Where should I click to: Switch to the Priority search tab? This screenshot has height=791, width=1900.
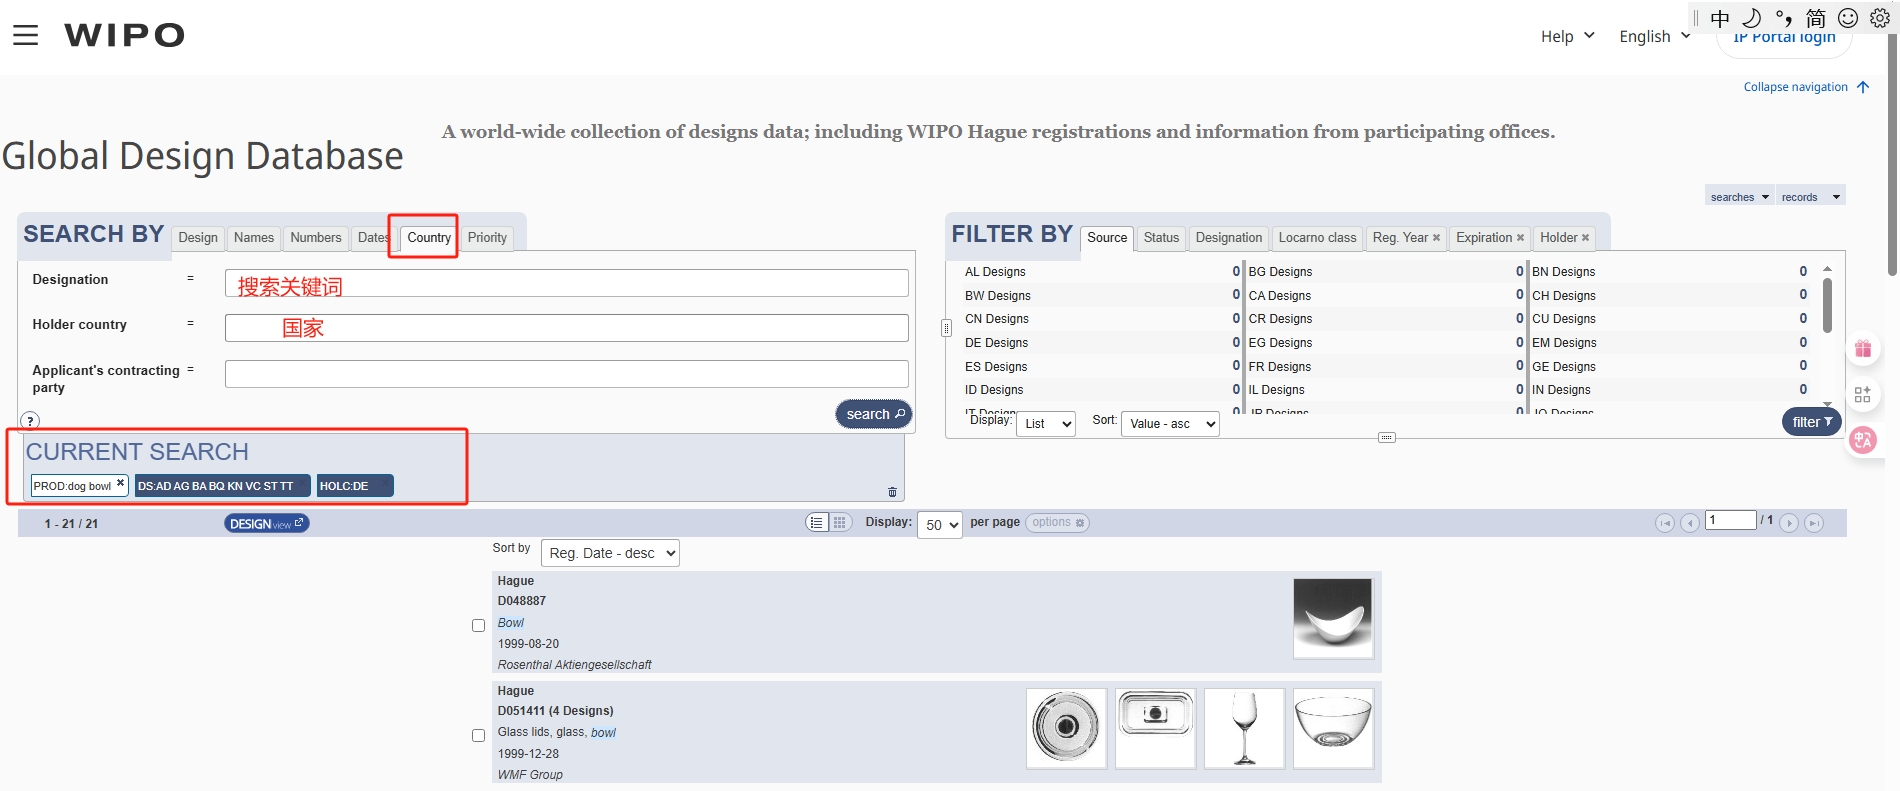pyautogui.click(x=487, y=238)
